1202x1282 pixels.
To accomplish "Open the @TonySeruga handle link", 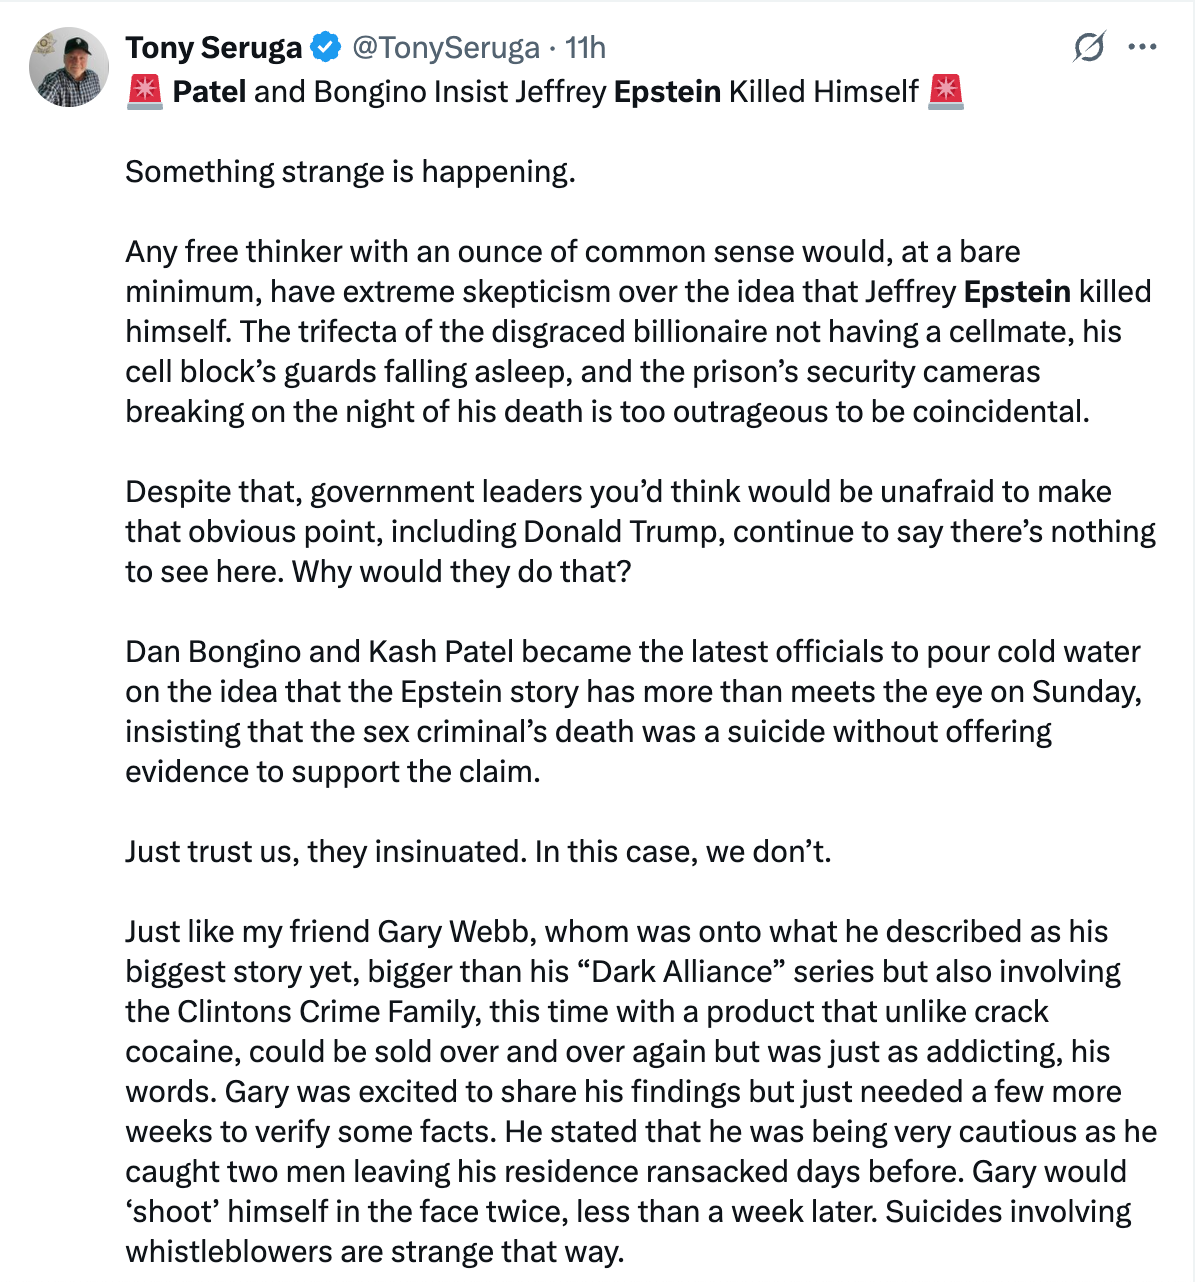I will [x=445, y=47].
